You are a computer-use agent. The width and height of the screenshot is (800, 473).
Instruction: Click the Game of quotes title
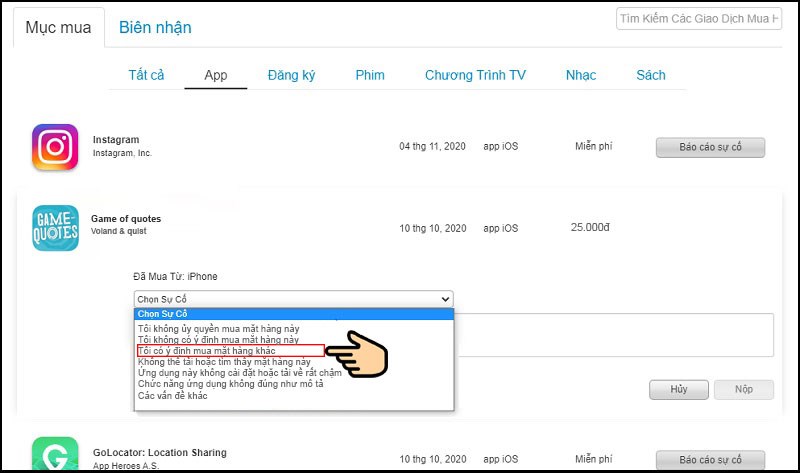point(126,219)
